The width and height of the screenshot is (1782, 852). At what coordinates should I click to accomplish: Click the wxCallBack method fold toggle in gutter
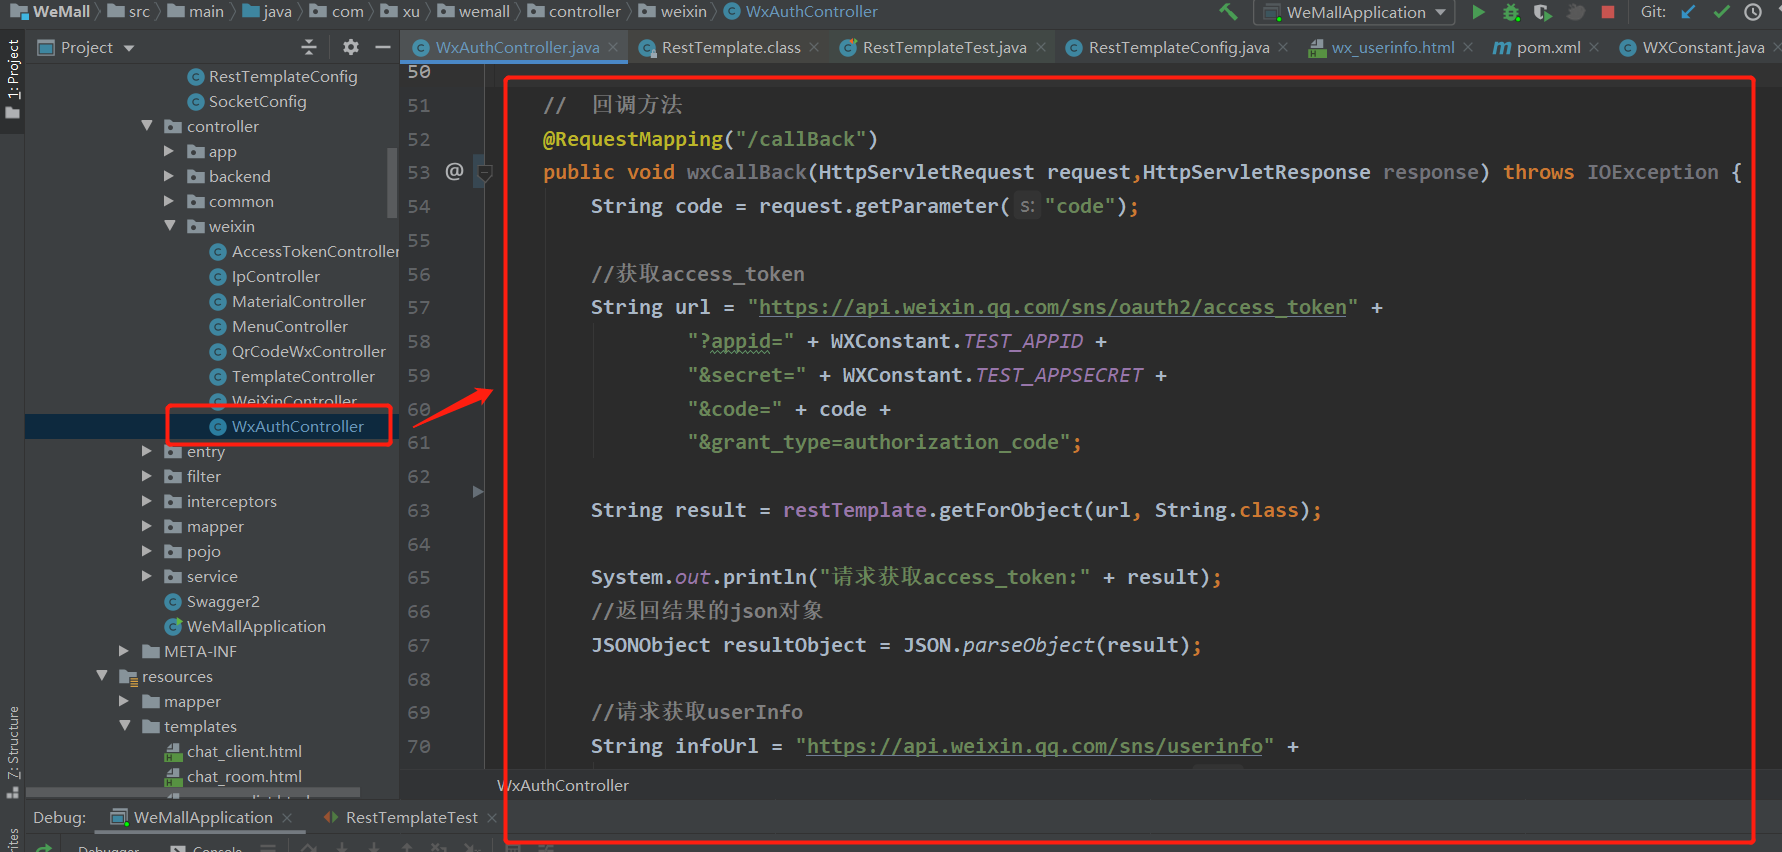(485, 173)
